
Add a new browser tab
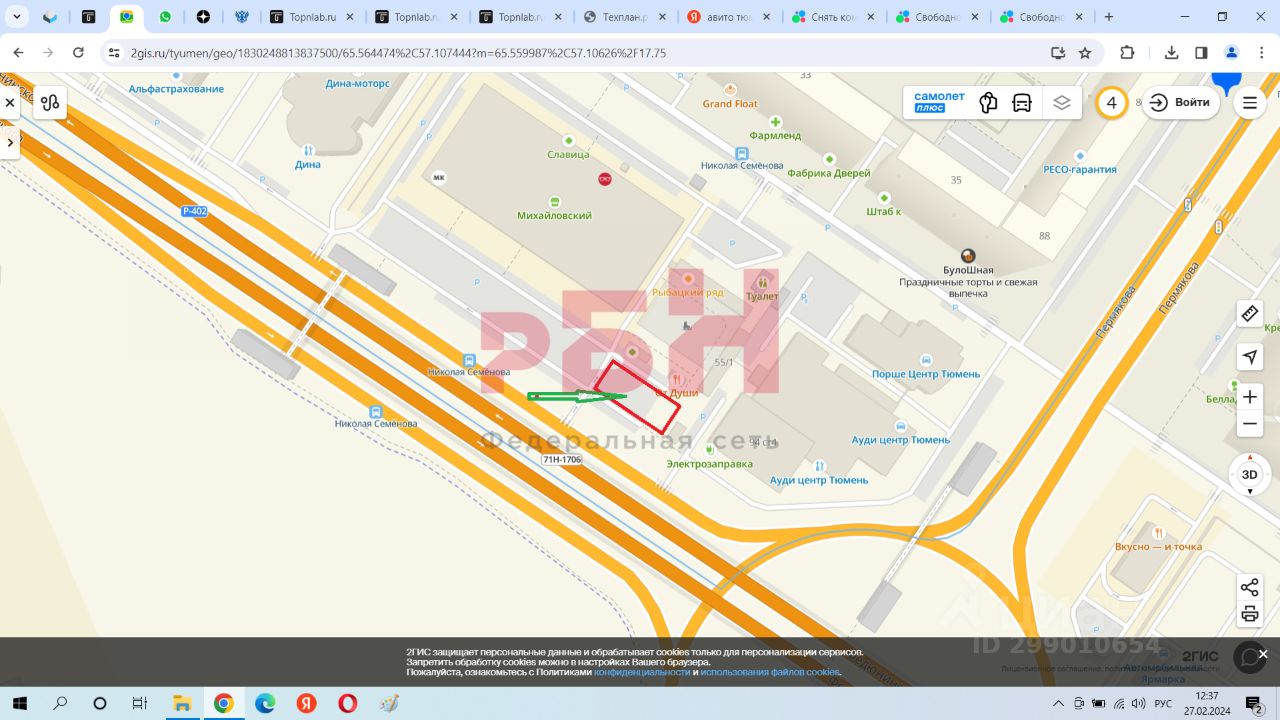[x=1109, y=17]
